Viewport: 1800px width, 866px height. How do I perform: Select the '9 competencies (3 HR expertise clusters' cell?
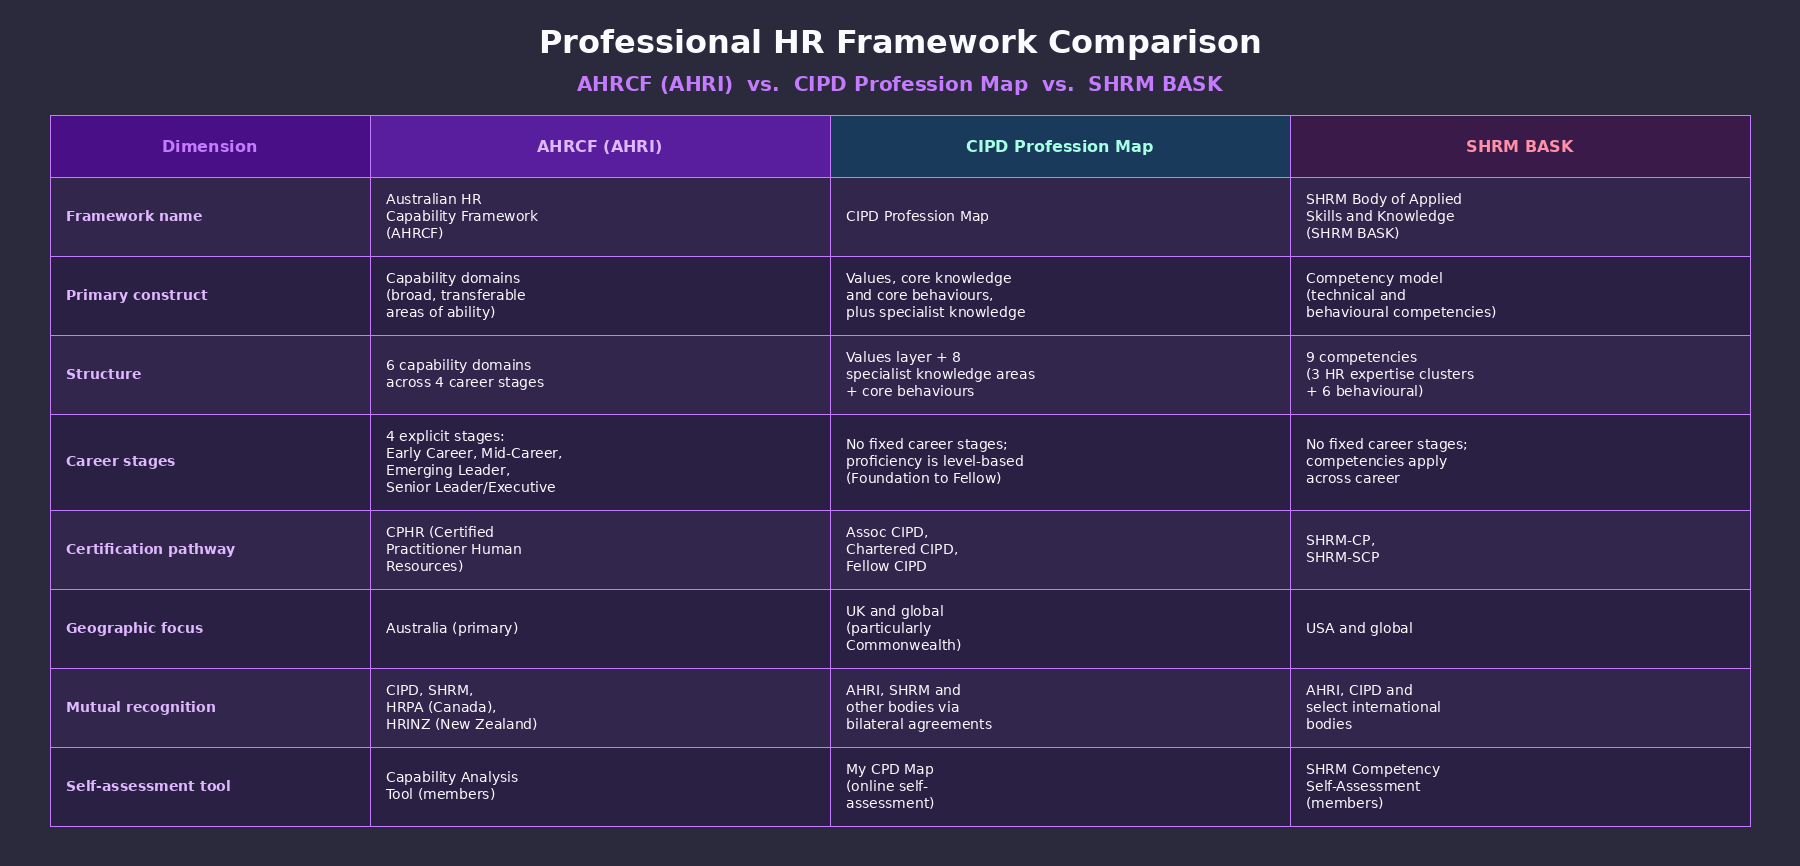coord(1520,375)
